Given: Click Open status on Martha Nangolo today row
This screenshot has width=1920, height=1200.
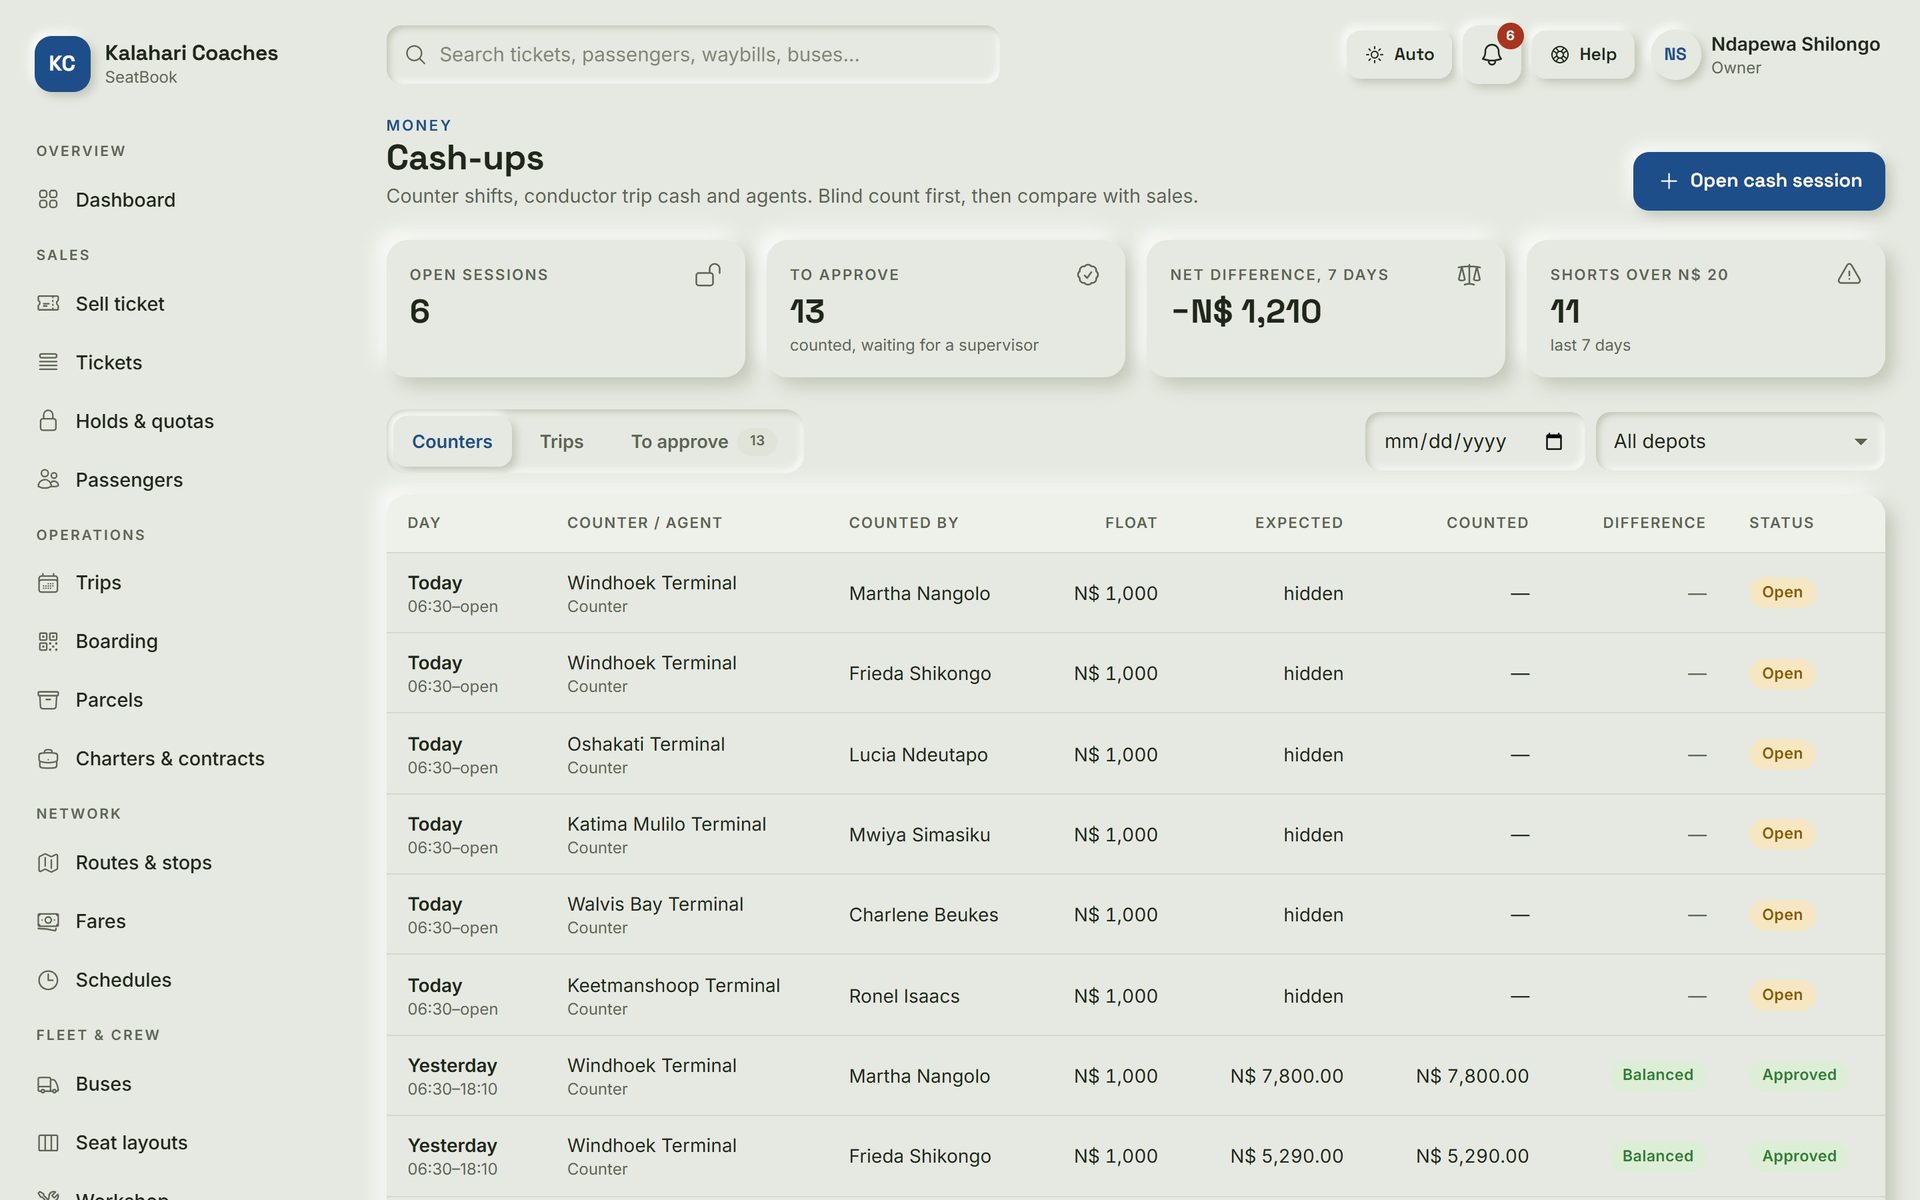Looking at the screenshot, I should click(1782, 592).
